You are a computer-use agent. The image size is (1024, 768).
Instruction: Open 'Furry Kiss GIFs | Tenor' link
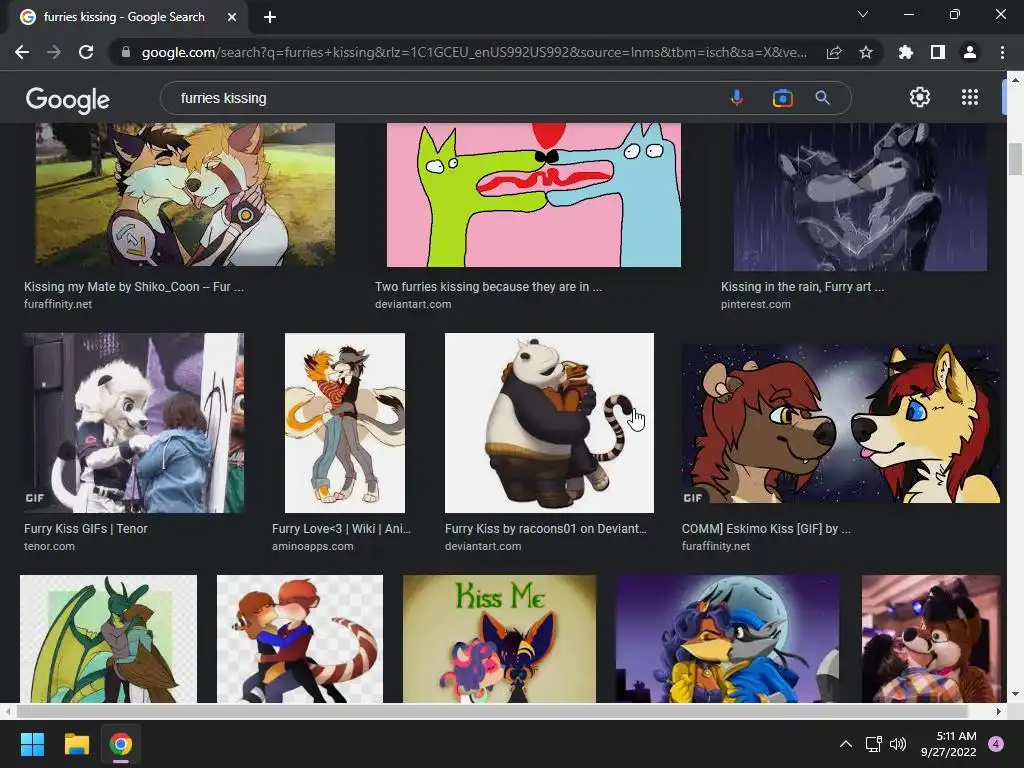pos(86,529)
